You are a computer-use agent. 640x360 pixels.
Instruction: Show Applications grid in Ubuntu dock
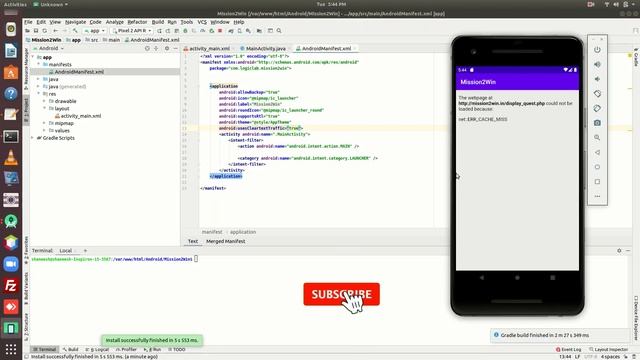coord(11,349)
